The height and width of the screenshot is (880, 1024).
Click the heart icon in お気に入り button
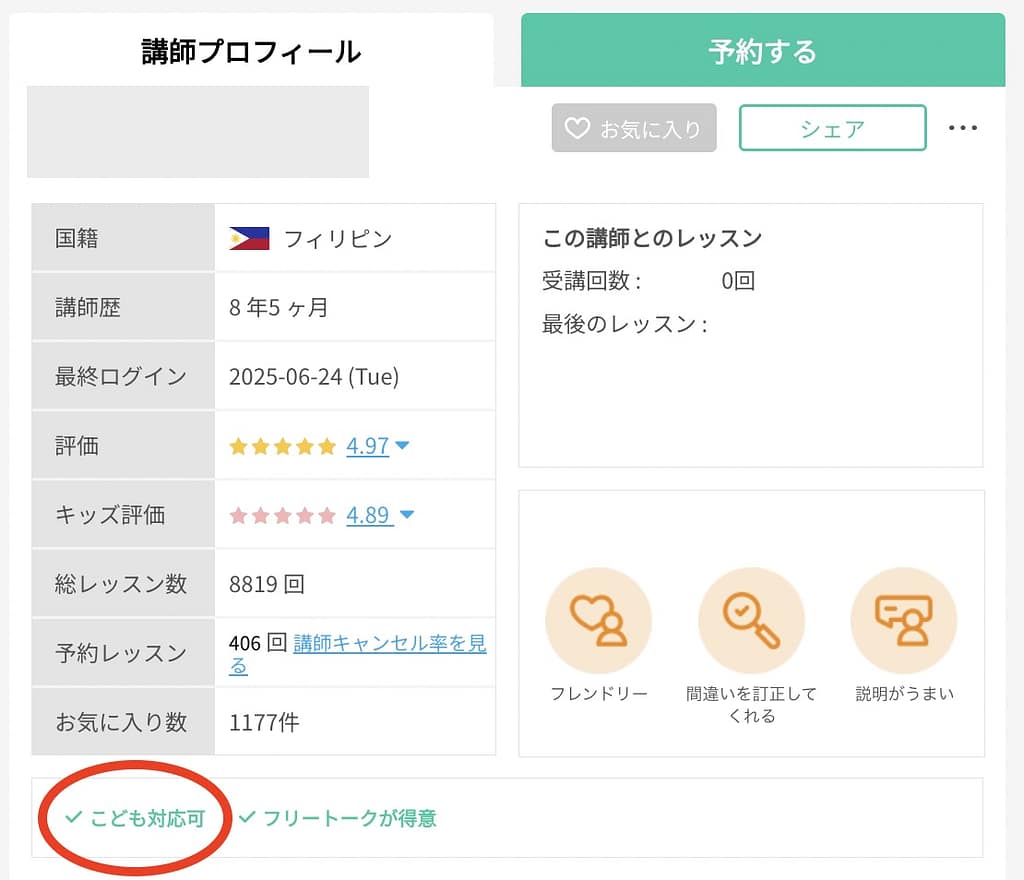click(577, 129)
